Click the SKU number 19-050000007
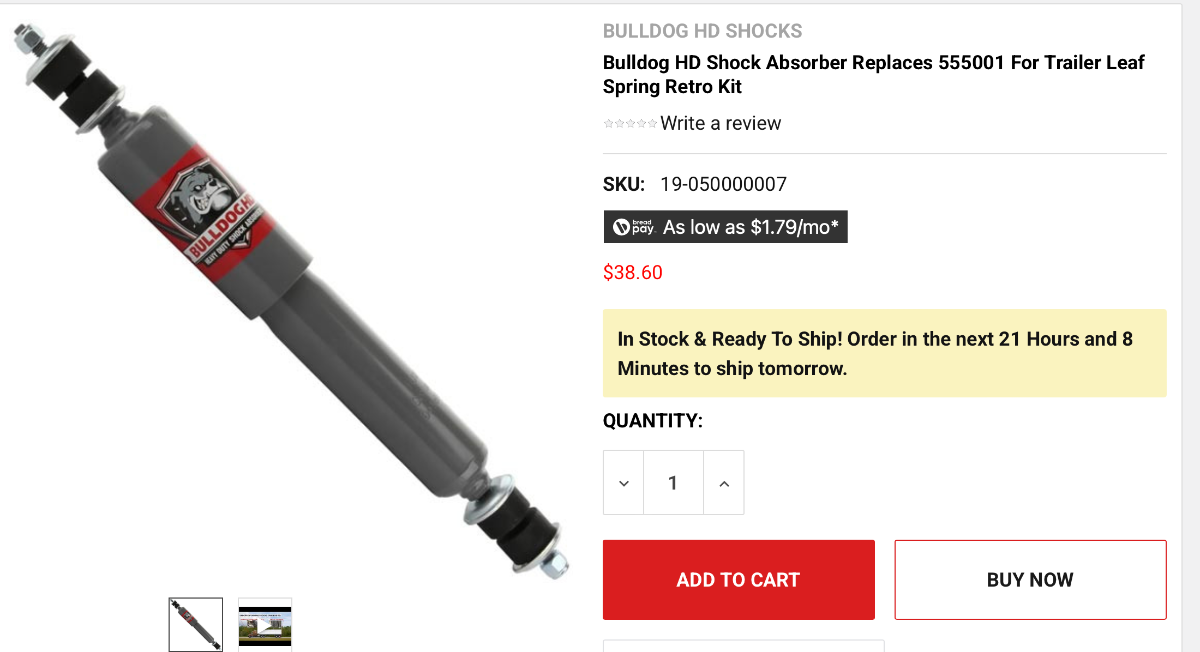 [724, 184]
